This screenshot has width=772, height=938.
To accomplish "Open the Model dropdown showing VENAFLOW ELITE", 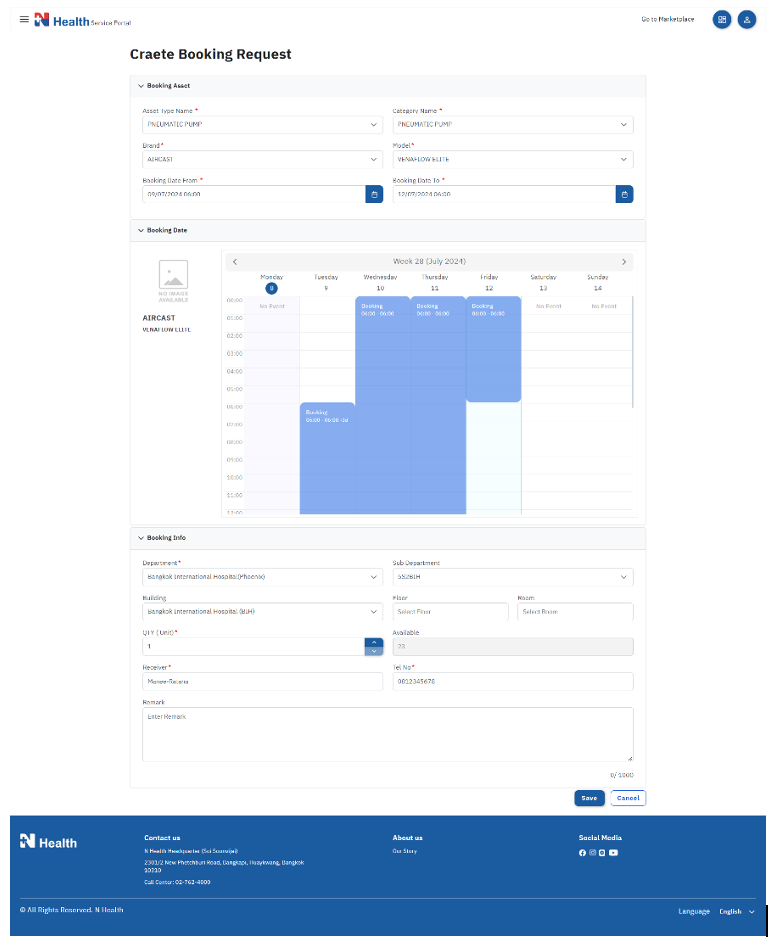I will (513, 160).
